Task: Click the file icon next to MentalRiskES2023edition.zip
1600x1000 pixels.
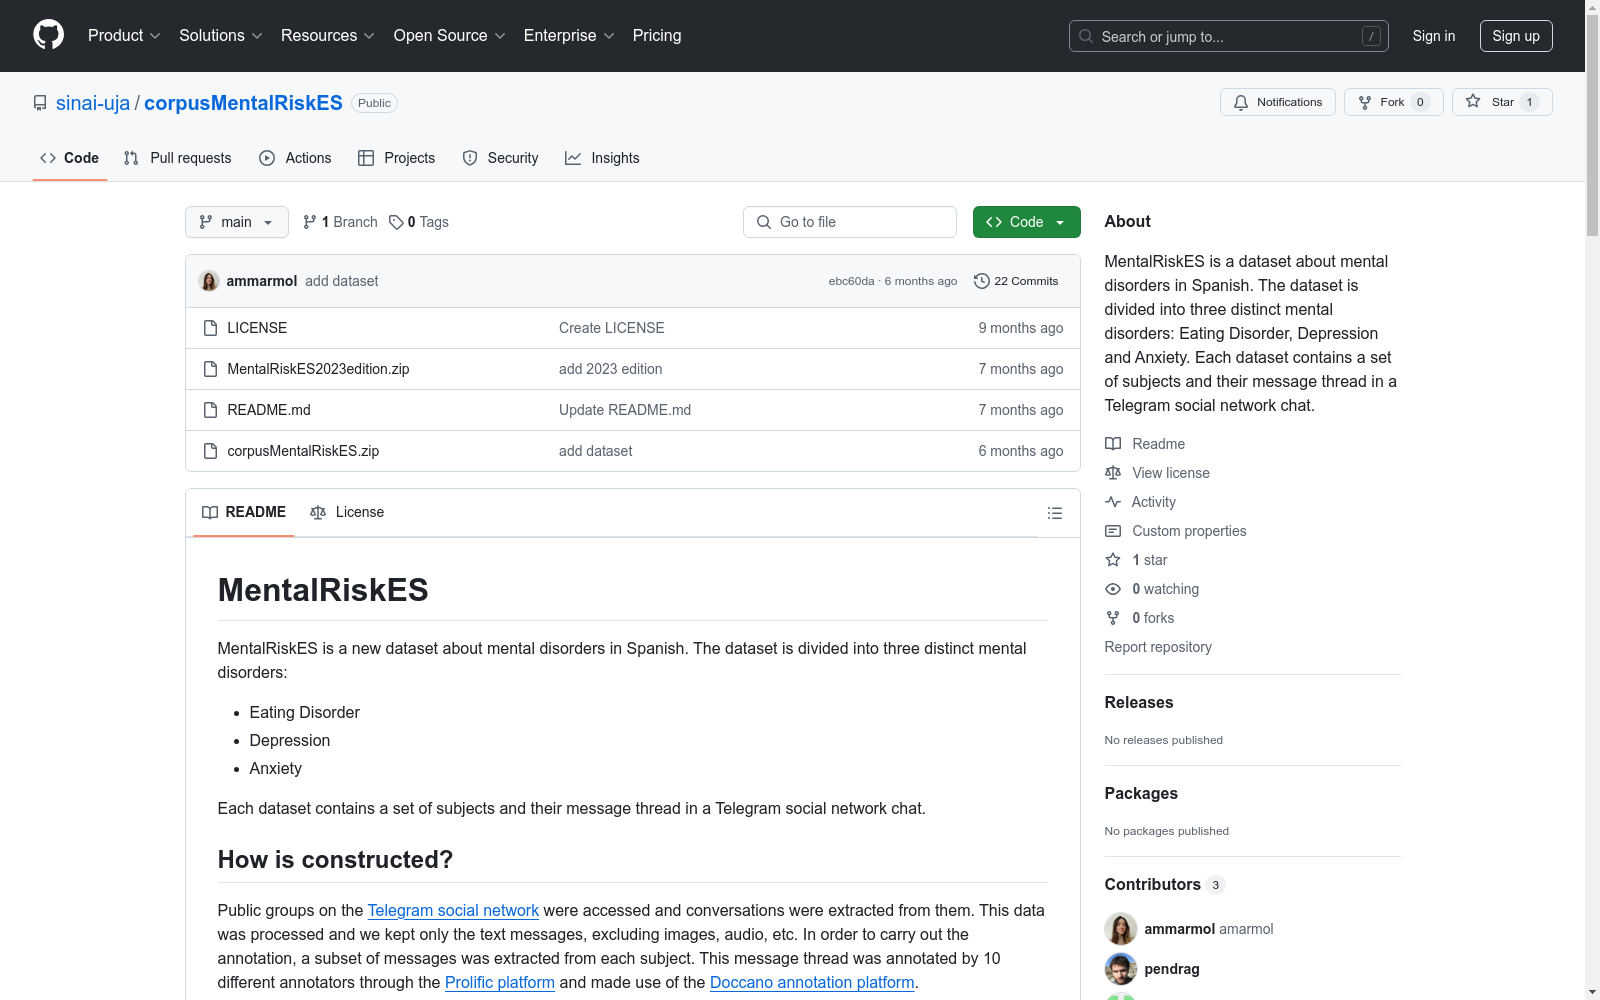Action: tap(210, 369)
